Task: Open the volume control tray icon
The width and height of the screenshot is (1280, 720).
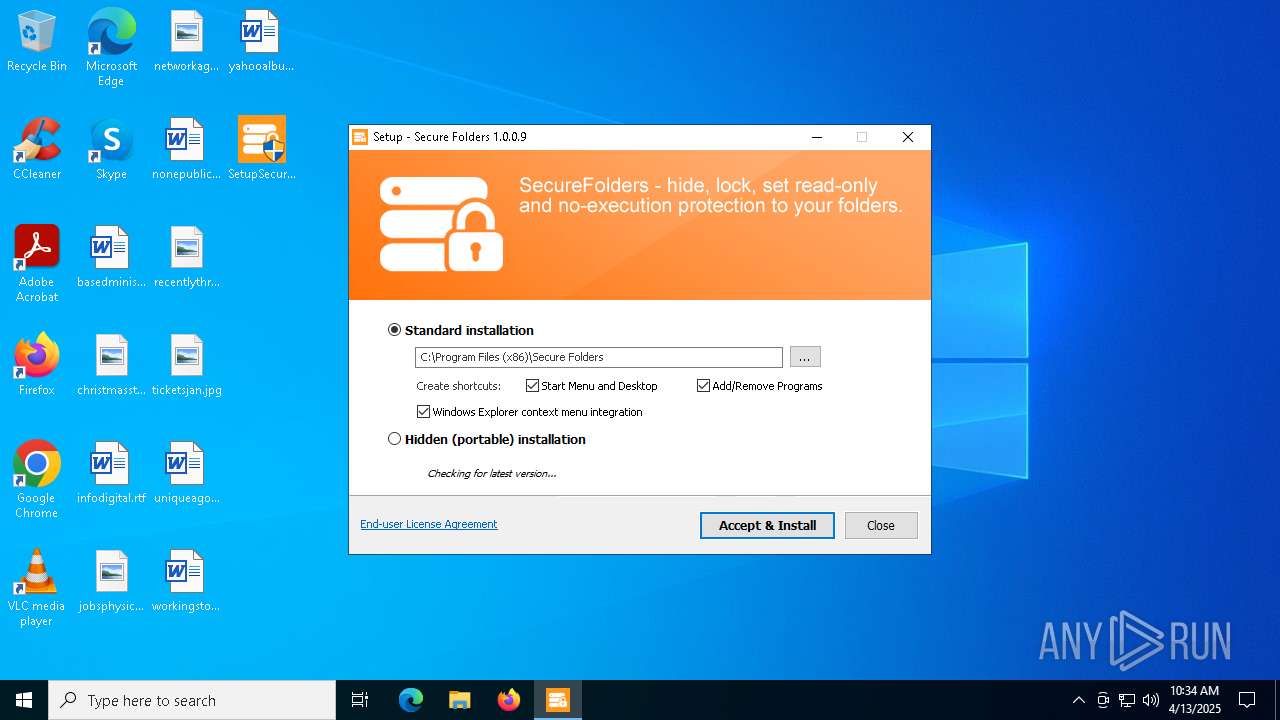Action: tap(1151, 700)
